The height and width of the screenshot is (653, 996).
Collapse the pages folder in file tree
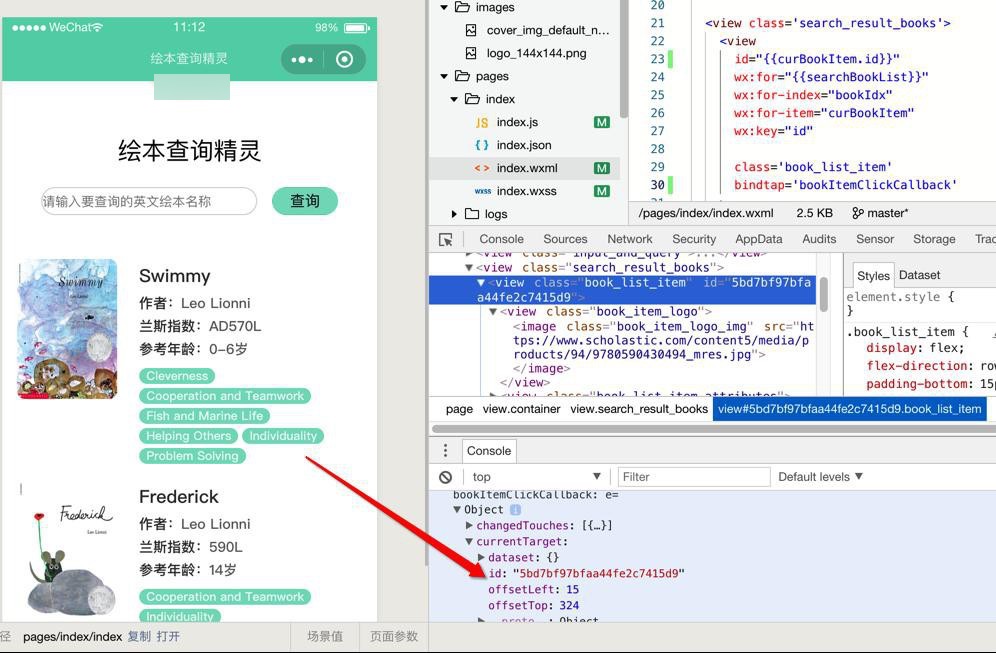[444, 76]
